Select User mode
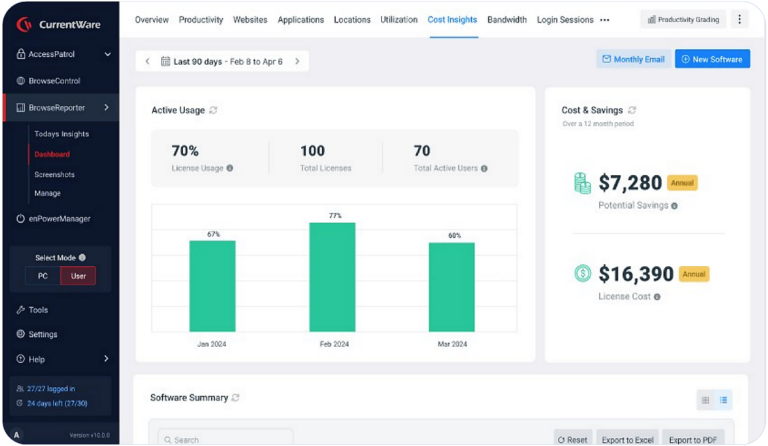Viewport: 768px width, 446px height. coord(78,276)
